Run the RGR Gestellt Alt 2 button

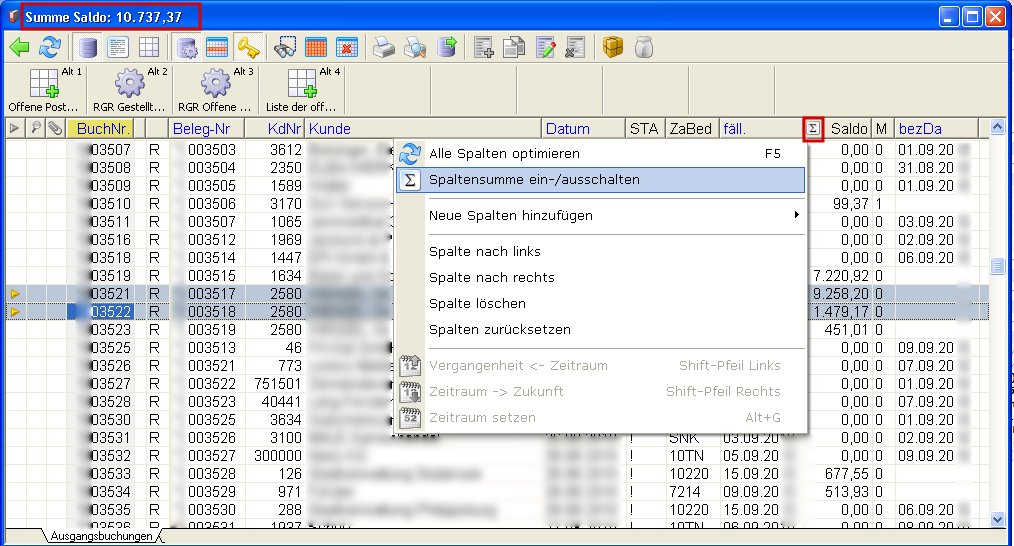130,89
